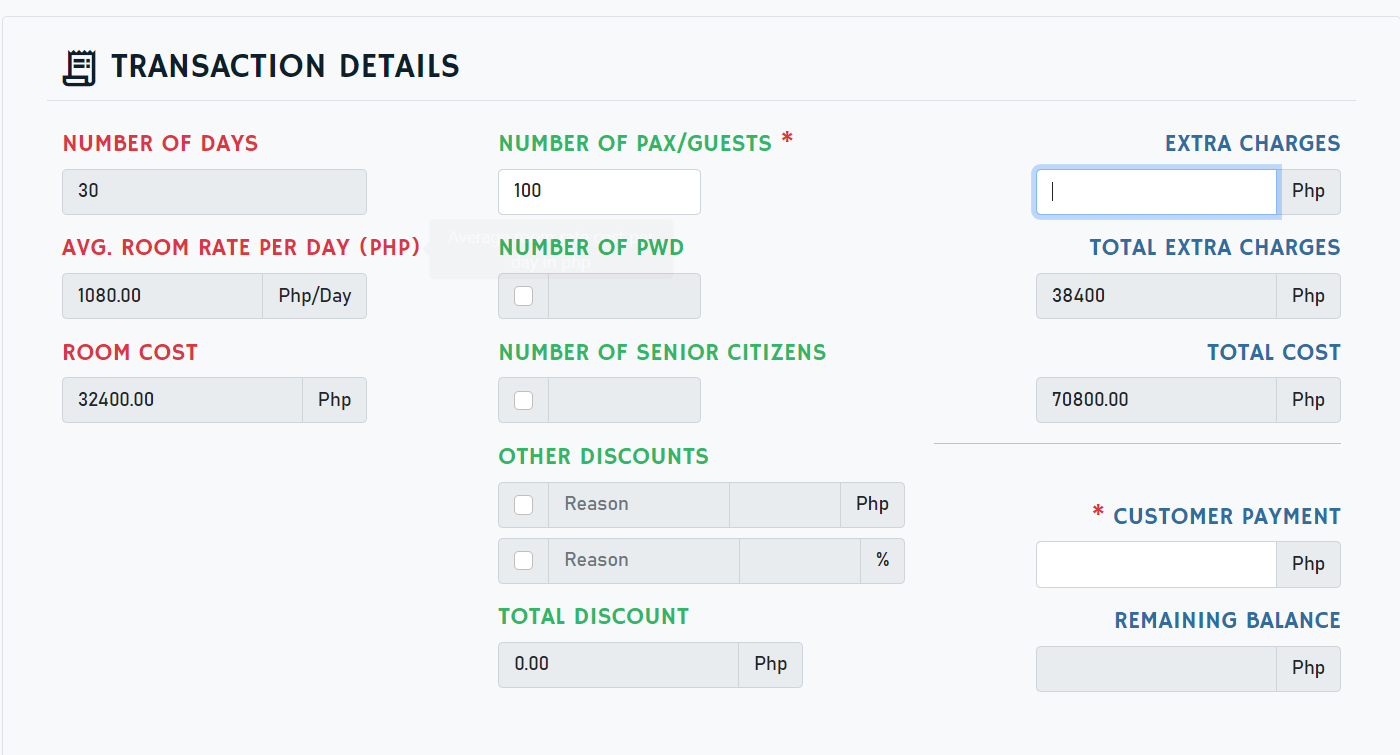Screen dimensions: 1400x755
Task: Click the Reason field for Php discount
Action: 638,505
